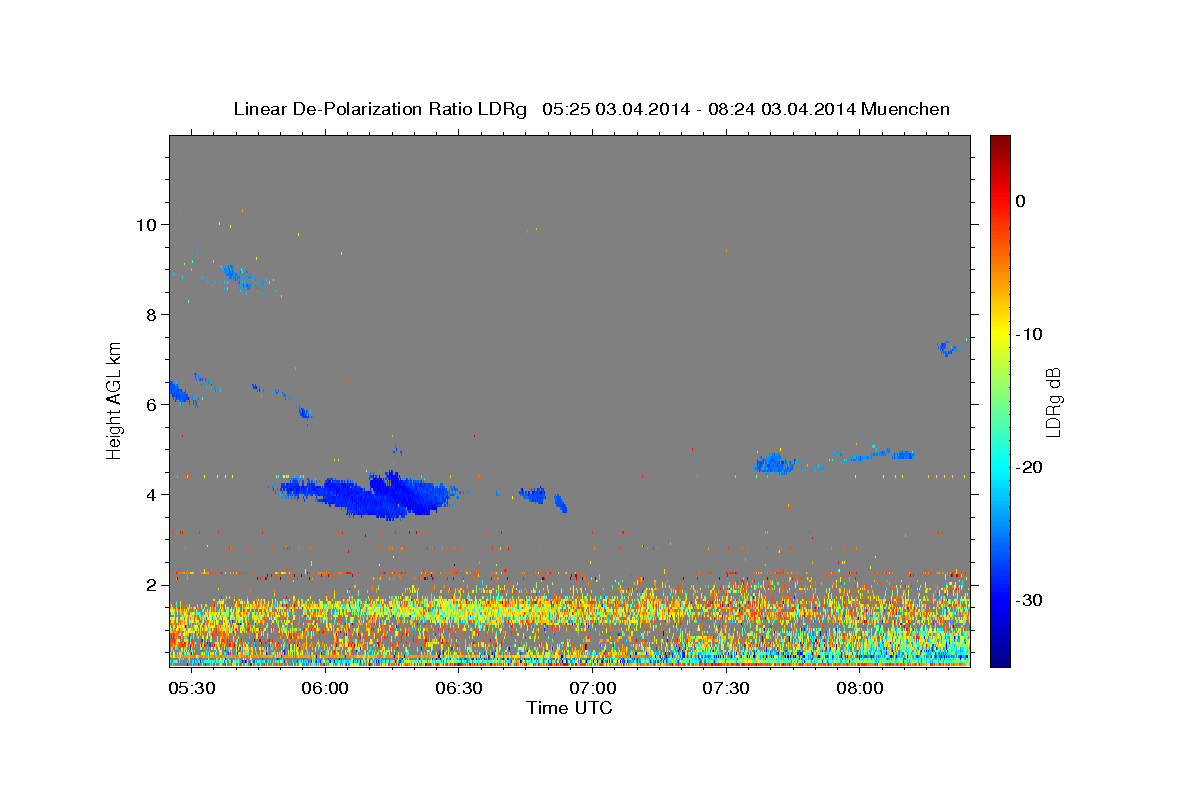Click the height tick label 6
This screenshot has height=800, width=1200.
(x=151, y=404)
